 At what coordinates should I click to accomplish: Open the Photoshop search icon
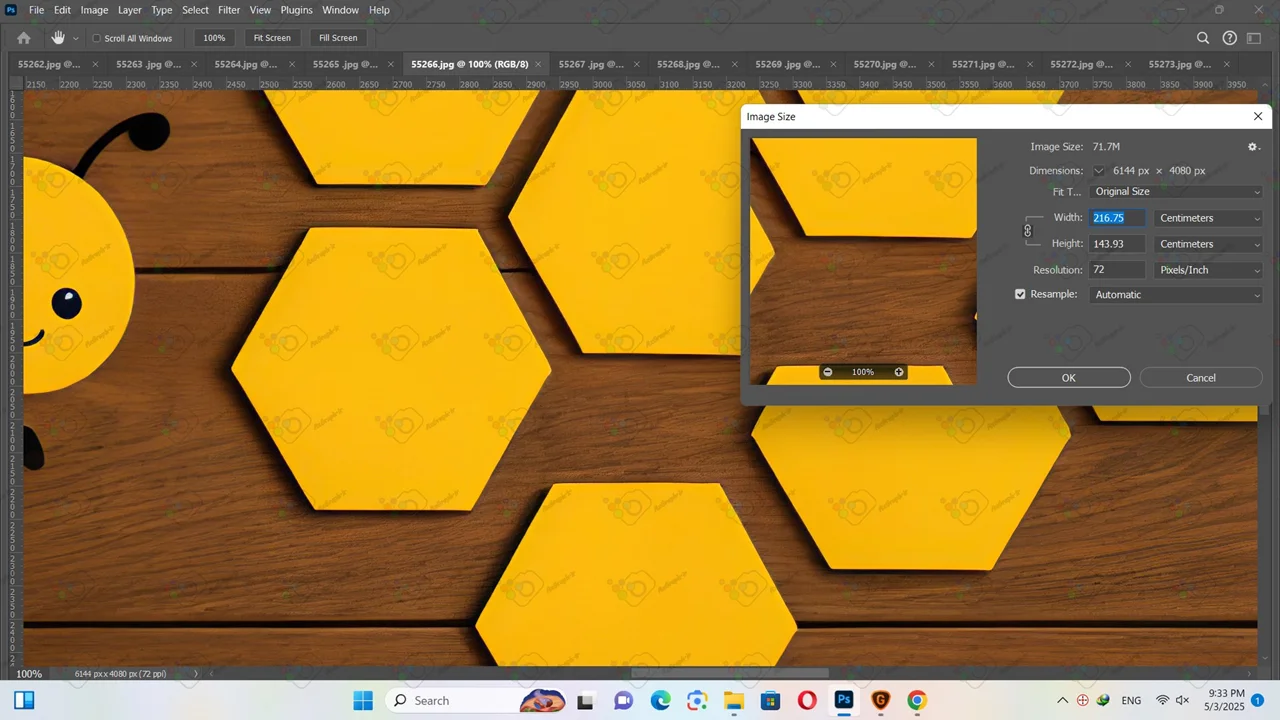tap(1203, 38)
